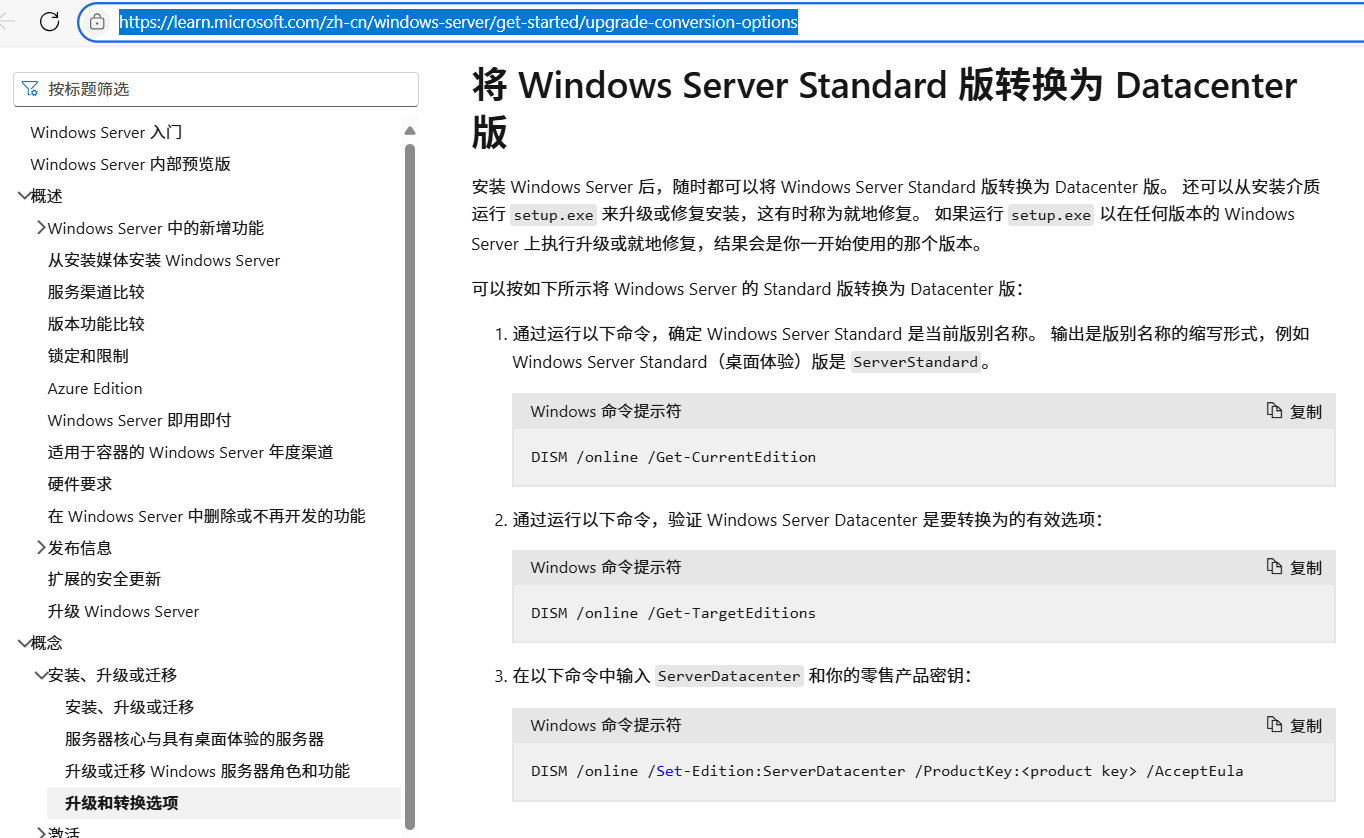Collapse the 安装、升级或迁移 group

click(41, 675)
